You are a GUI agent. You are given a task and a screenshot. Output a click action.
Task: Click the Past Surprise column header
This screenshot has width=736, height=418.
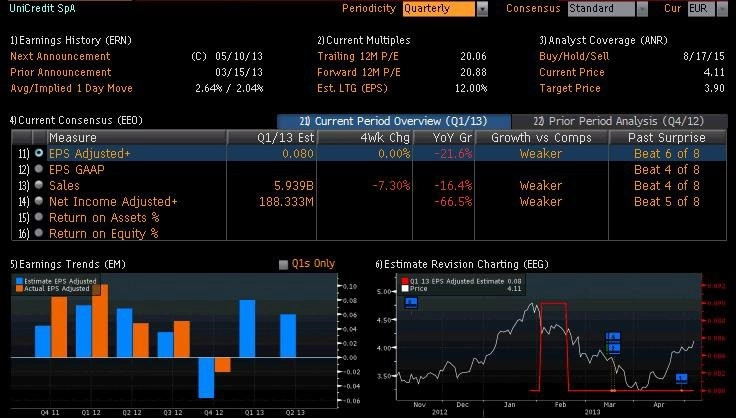[x=667, y=137]
